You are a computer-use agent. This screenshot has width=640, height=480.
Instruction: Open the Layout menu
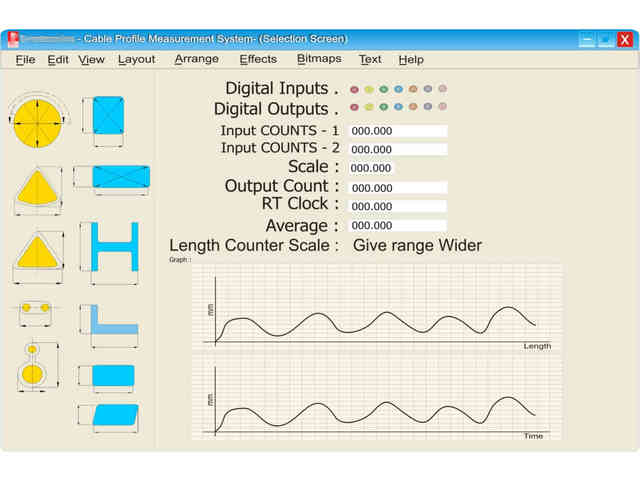(137, 59)
